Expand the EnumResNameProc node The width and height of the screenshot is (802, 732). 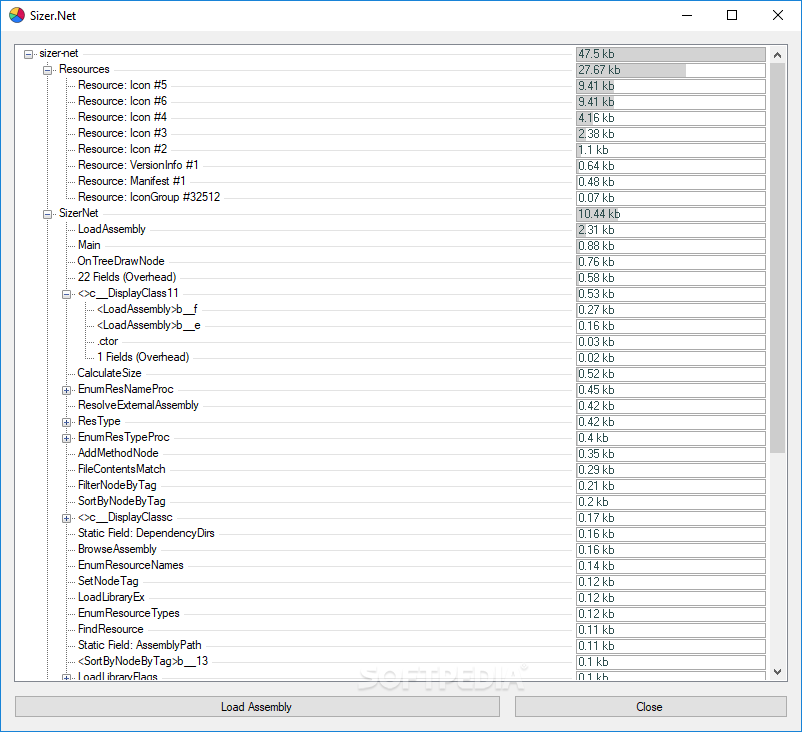[66, 390]
